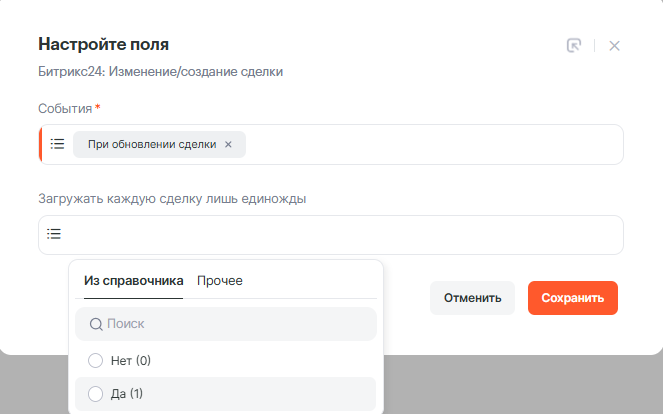Remove the При обновлении сделки chip
Viewport: 663px width, 414px height.
[x=228, y=144]
